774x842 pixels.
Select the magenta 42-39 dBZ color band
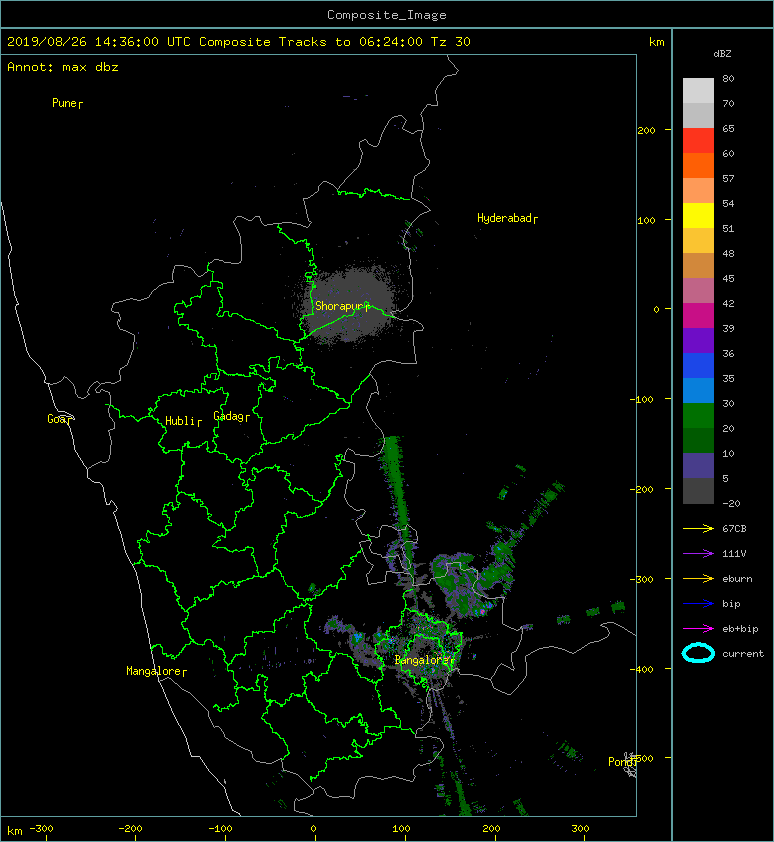698,316
